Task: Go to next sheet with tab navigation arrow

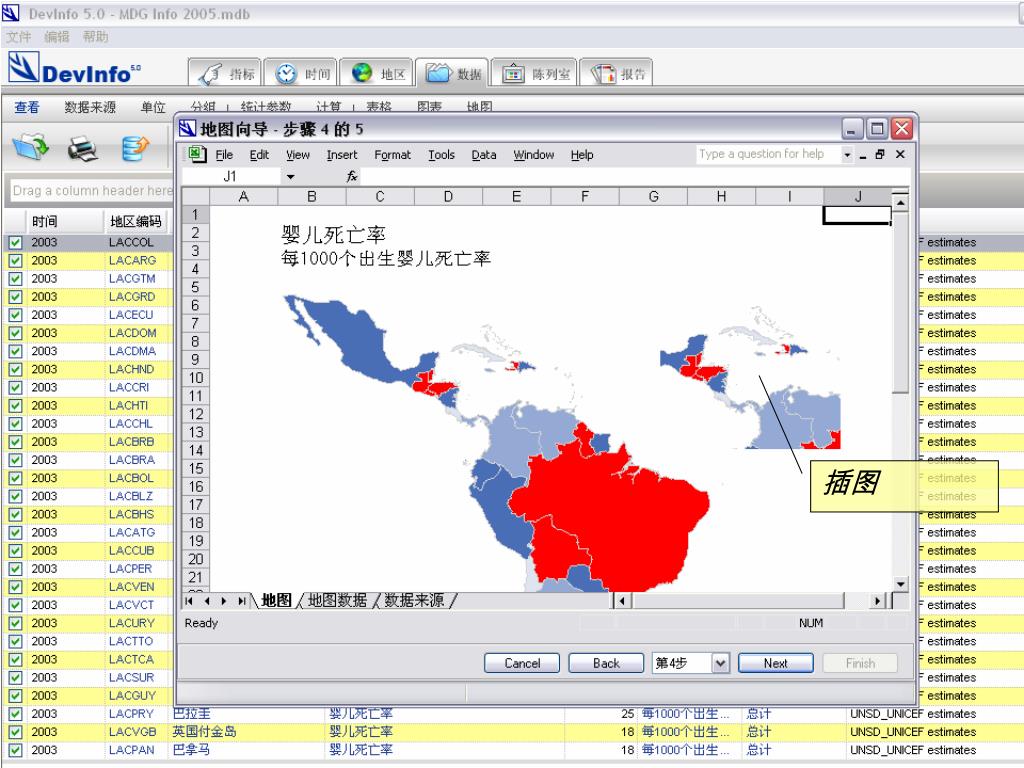Action: [224, 601]
